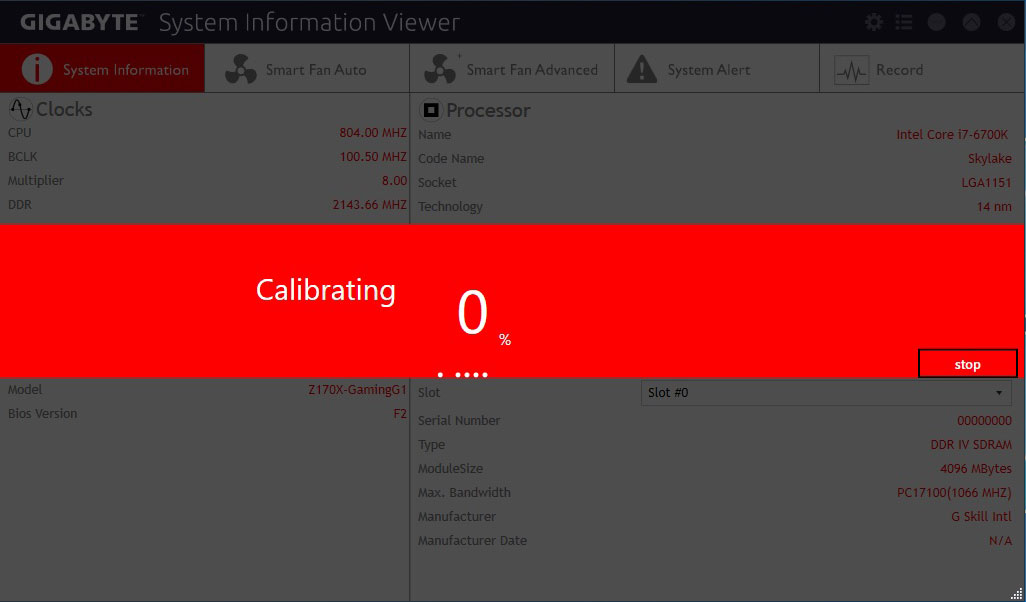This screenshot has height=602, width=1026.
Task: Click the ModuleSize value 4096 MBytes
Action: (976, 469)
